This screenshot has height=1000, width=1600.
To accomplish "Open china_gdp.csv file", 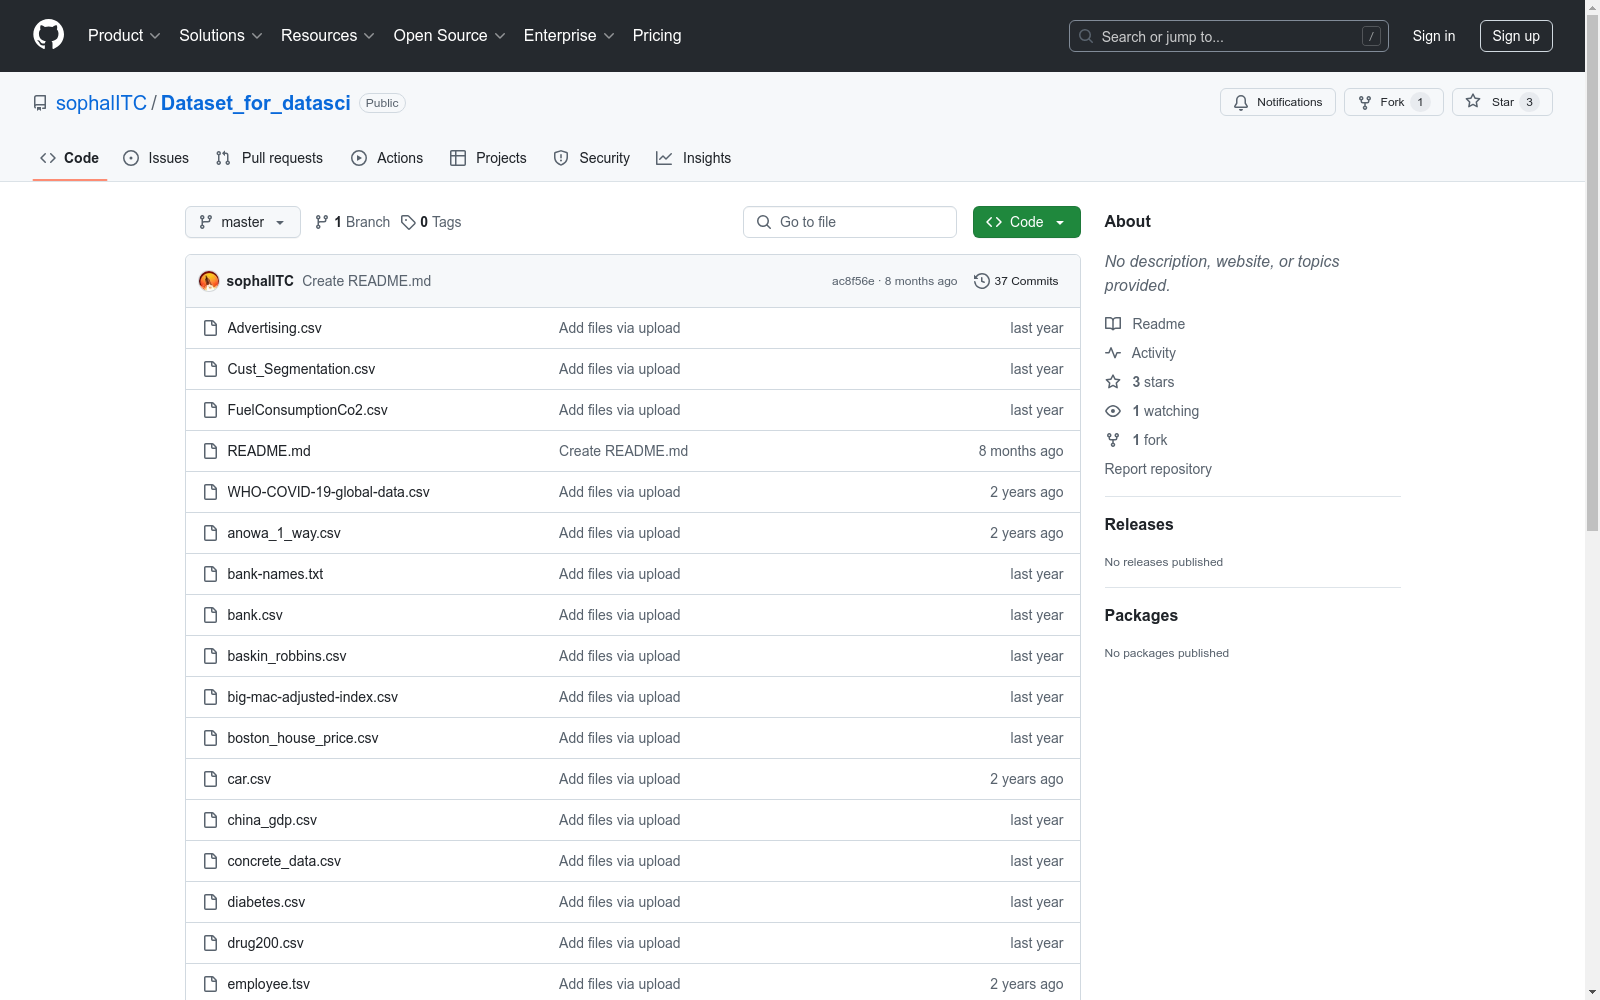I will (x=272, y=820).
